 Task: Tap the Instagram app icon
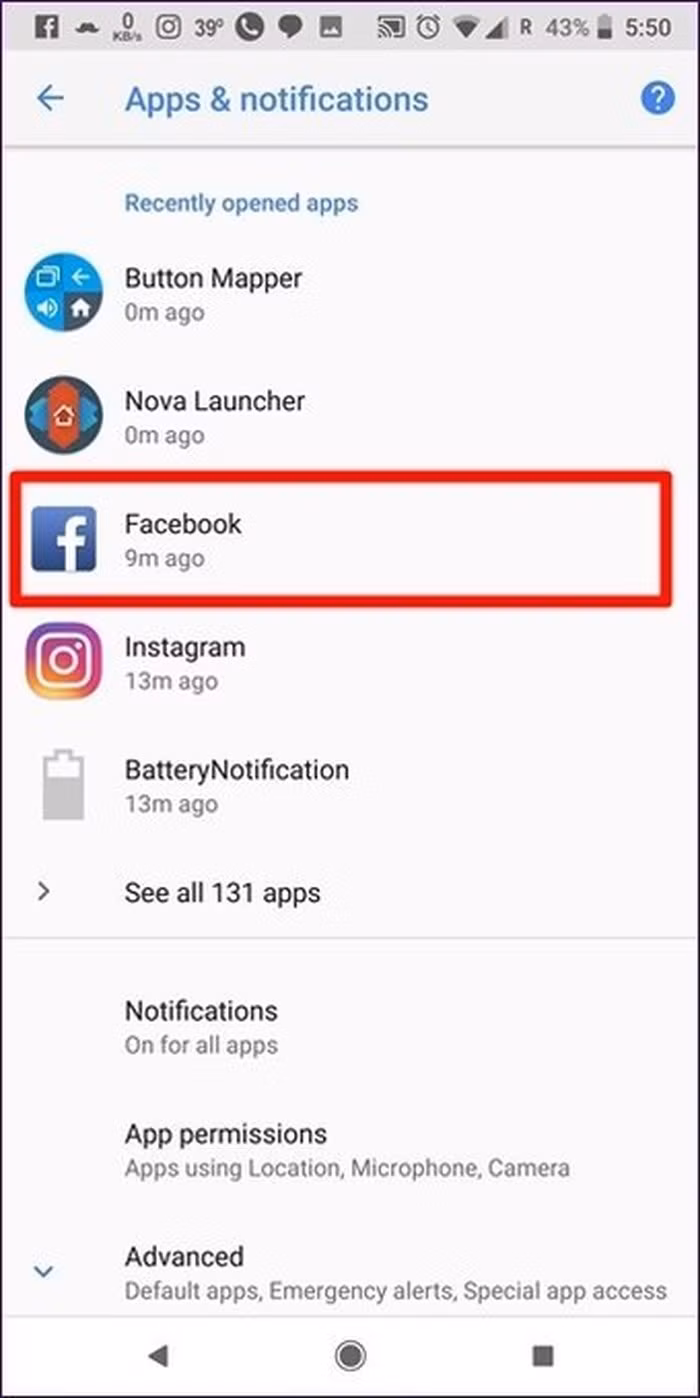tap(63, 661)
